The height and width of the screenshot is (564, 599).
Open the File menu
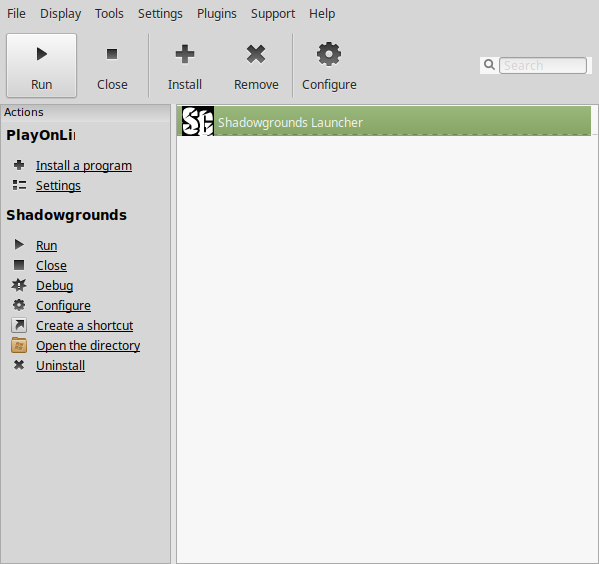(16, 13)
